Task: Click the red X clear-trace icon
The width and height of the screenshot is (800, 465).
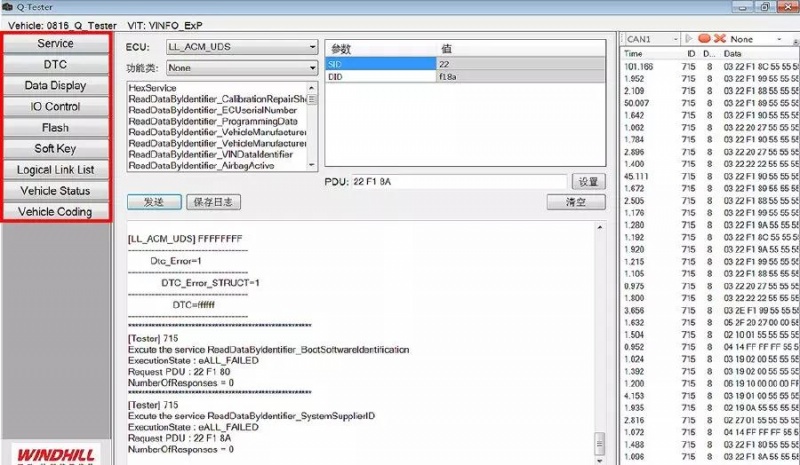Action: (718, 39)
